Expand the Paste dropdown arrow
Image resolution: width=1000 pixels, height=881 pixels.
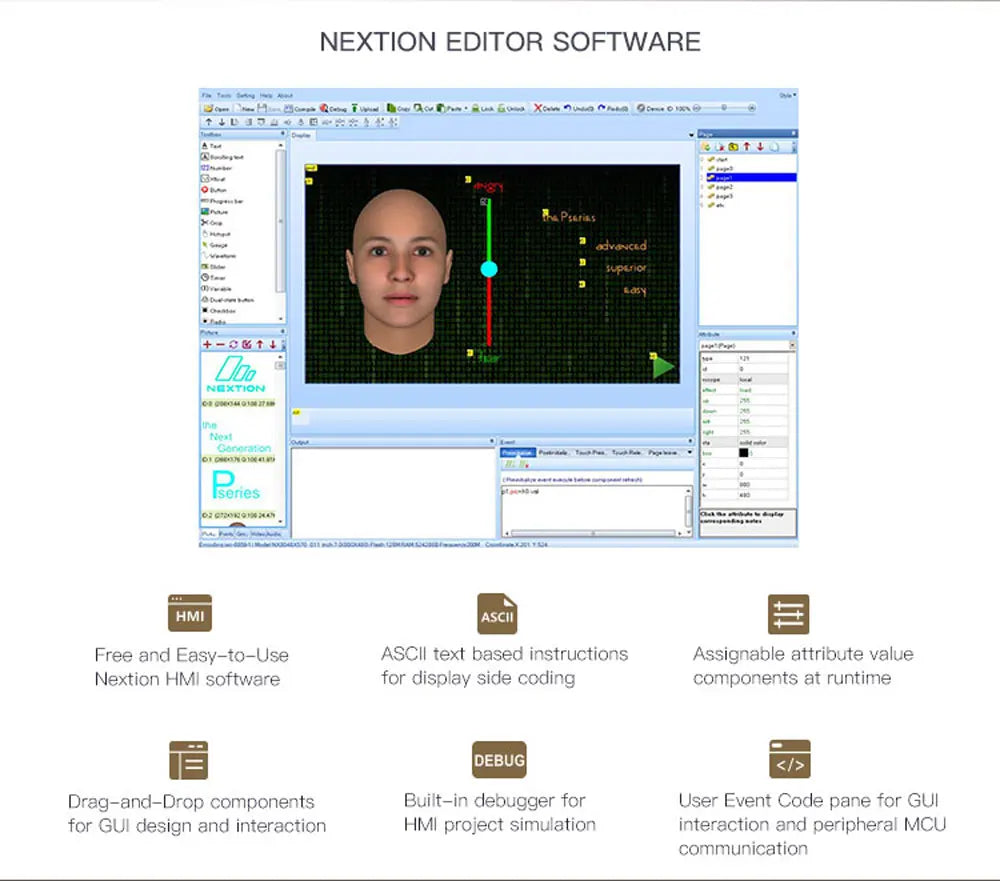[466, 108]
